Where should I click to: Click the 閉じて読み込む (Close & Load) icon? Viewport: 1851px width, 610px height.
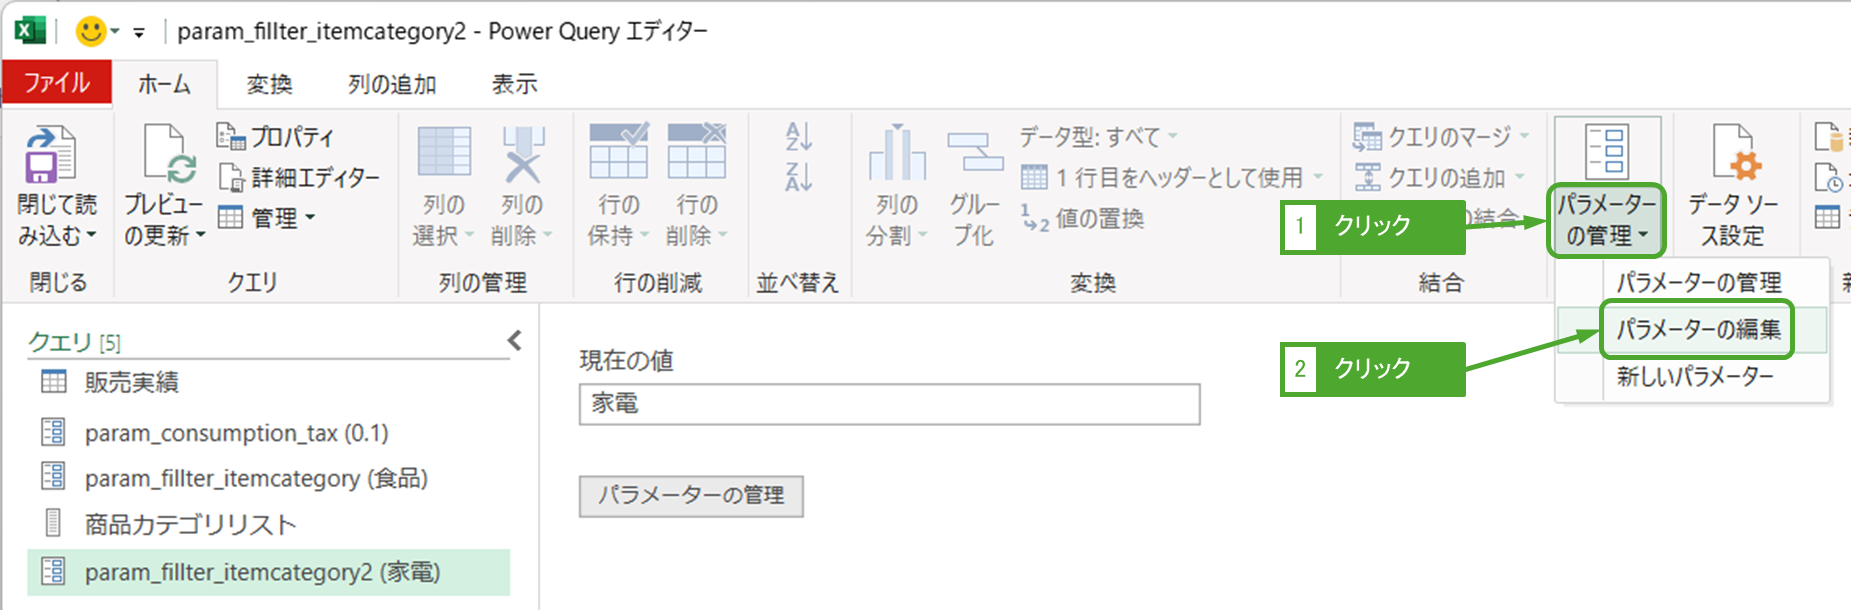[x=50, y=155]
